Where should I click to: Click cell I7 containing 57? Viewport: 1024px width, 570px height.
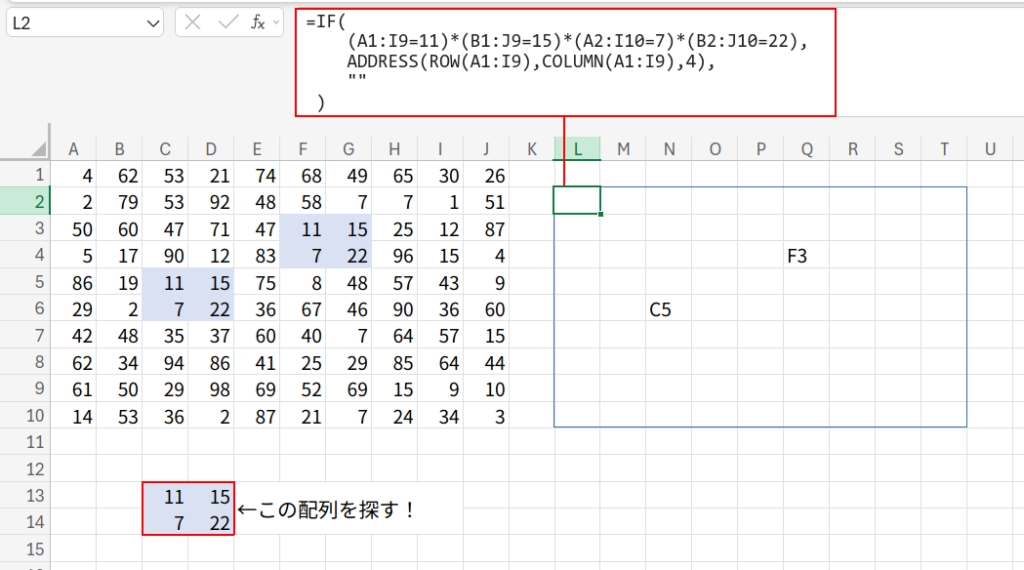click(x=440, y=336)
